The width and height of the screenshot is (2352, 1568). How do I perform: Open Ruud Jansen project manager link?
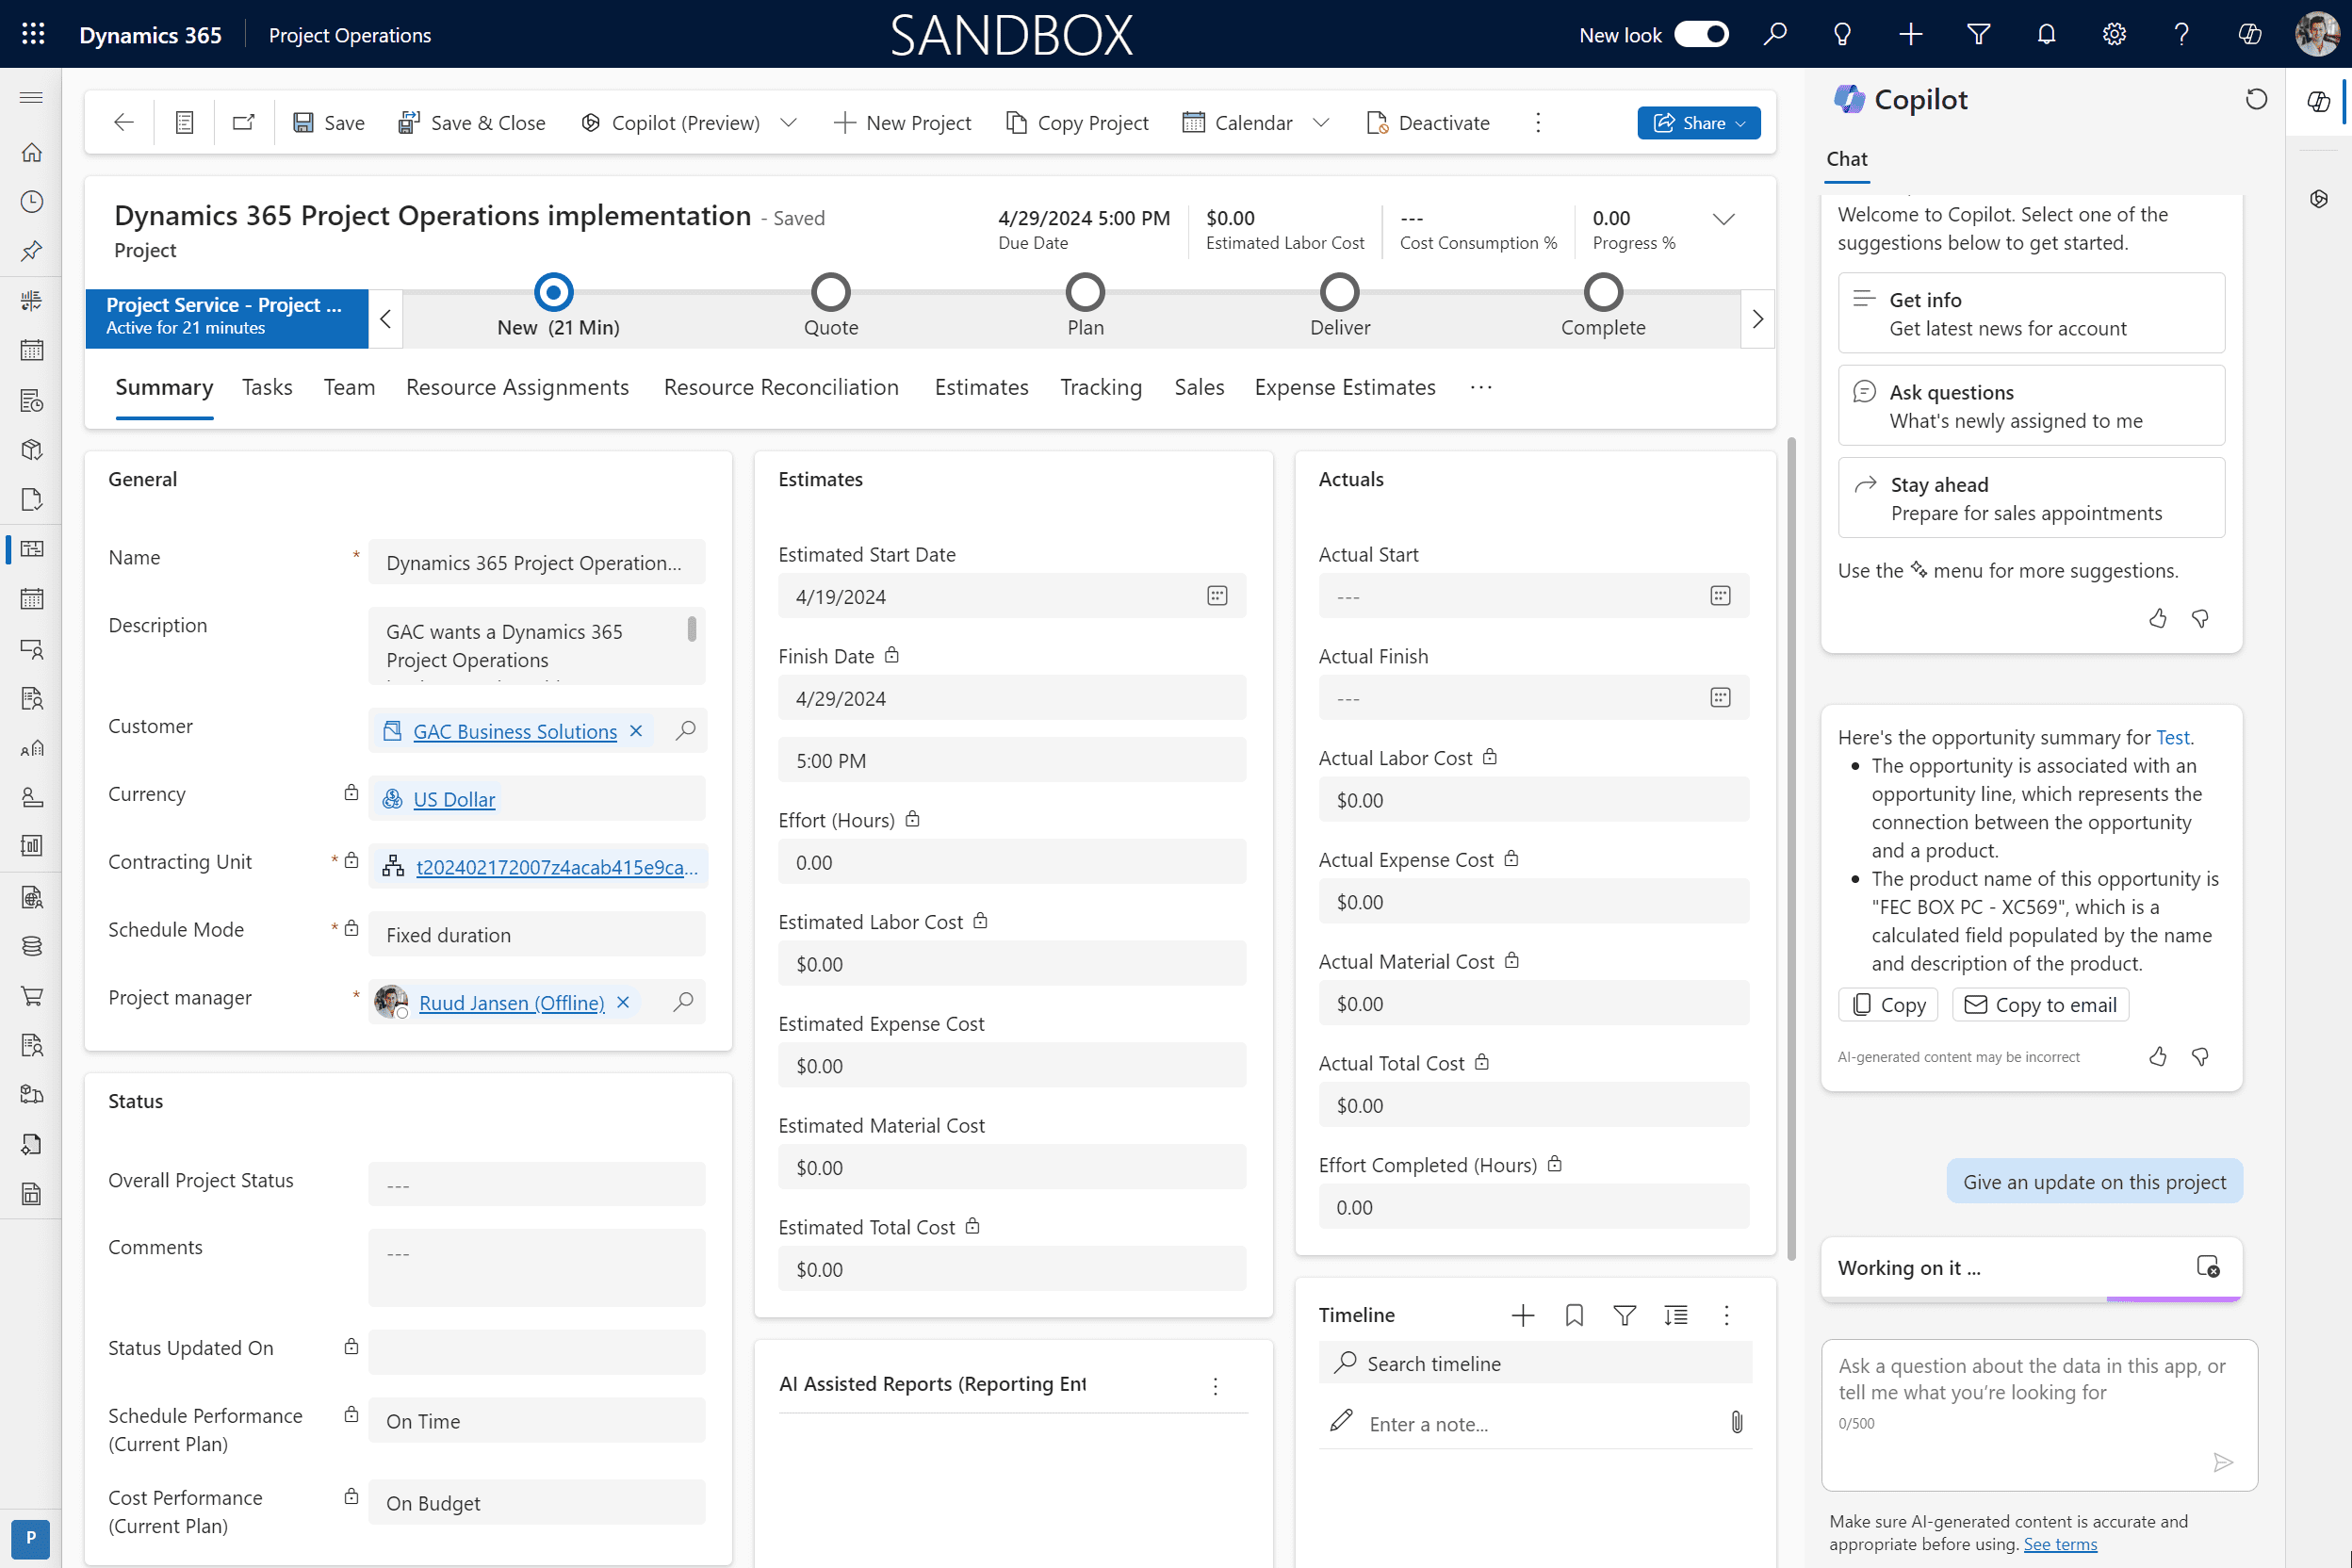(511, 1002)
